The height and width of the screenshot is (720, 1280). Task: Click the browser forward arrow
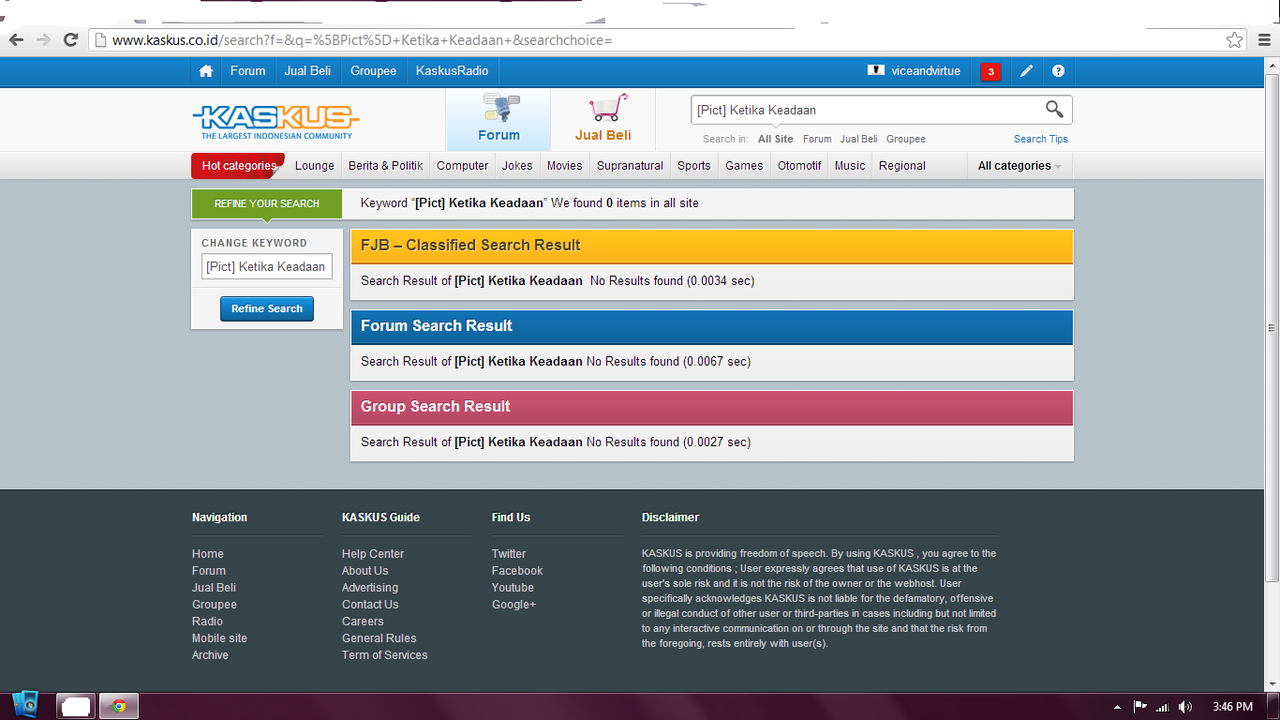coord(43,40)
